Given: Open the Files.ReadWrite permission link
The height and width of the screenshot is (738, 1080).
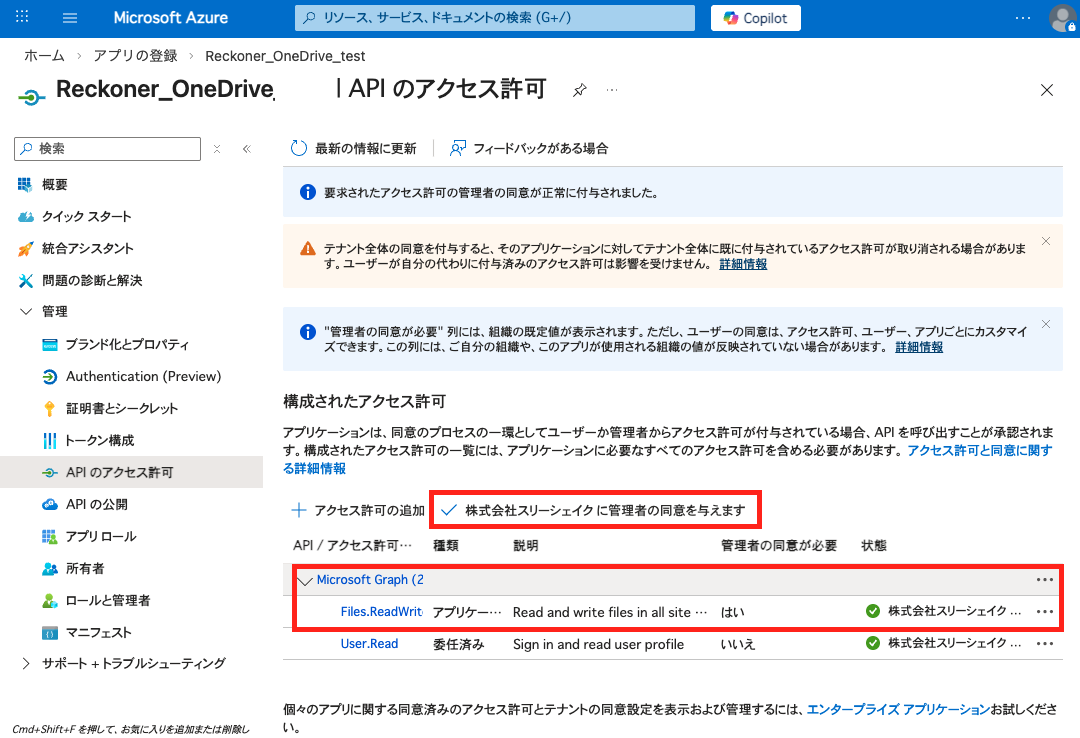Looking at the screenshot, I should point(382,612).
